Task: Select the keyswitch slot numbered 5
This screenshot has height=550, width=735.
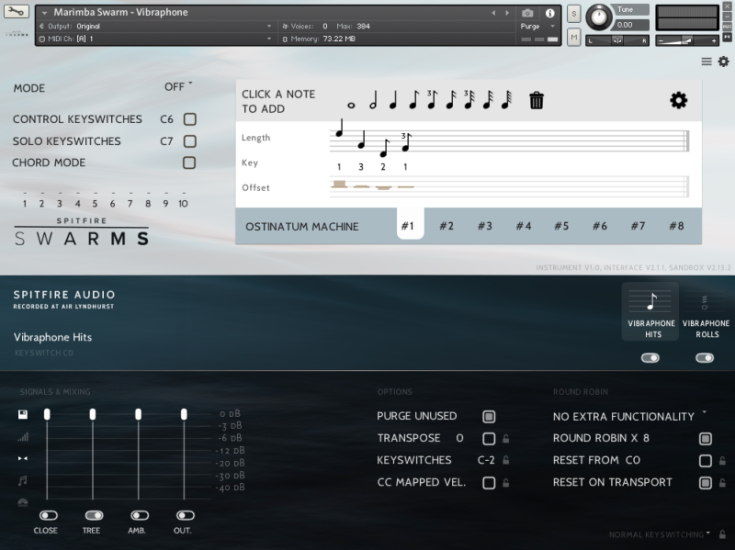Action: 95,203
